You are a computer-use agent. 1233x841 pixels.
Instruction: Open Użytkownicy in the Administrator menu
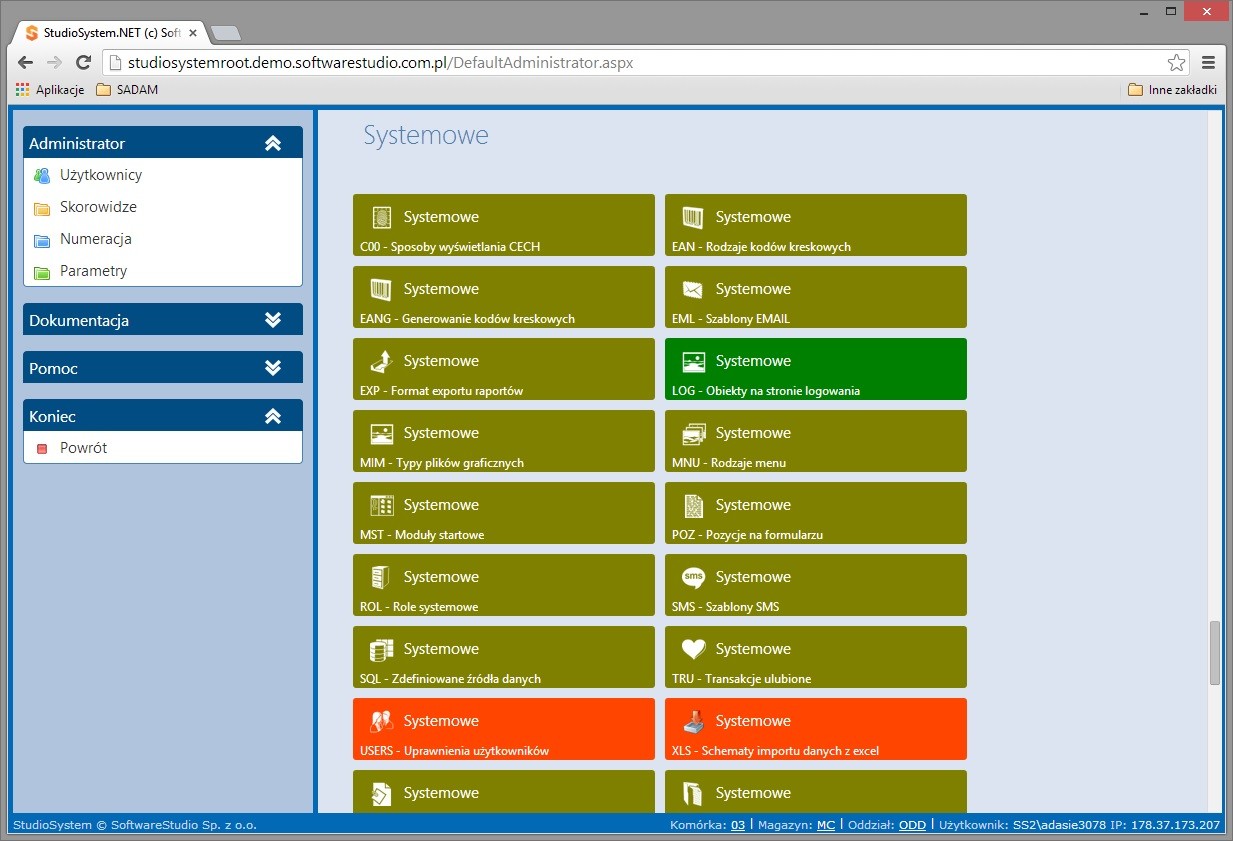click(x=101, y=175)
